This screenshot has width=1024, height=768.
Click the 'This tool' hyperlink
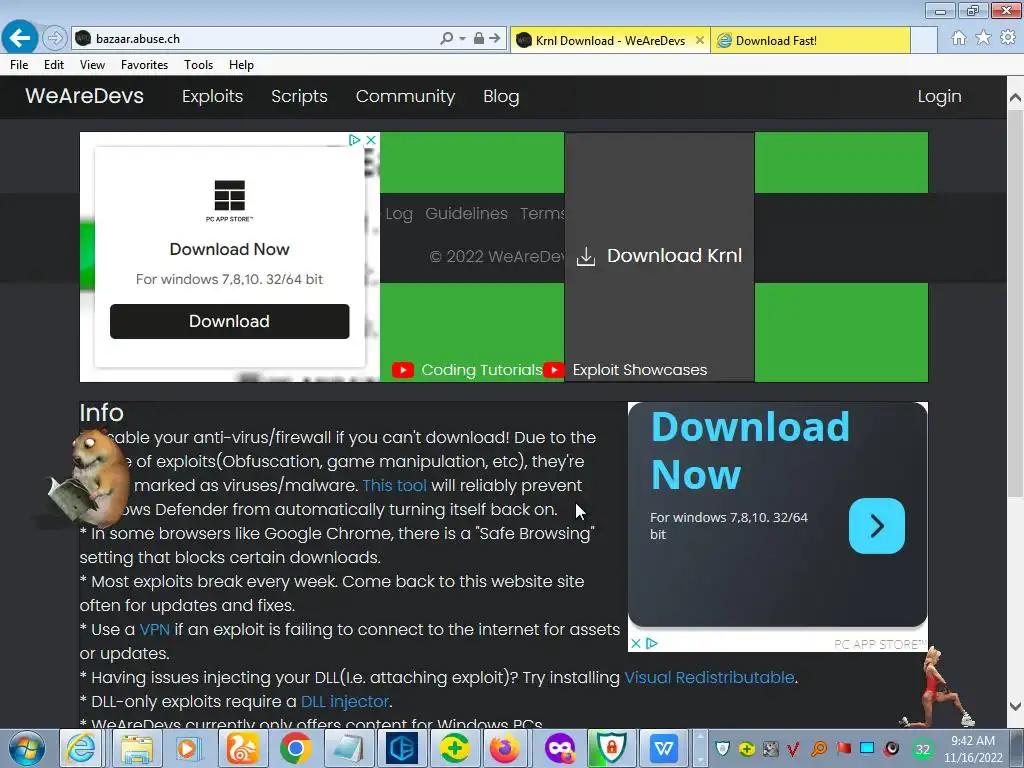point(394,485)
